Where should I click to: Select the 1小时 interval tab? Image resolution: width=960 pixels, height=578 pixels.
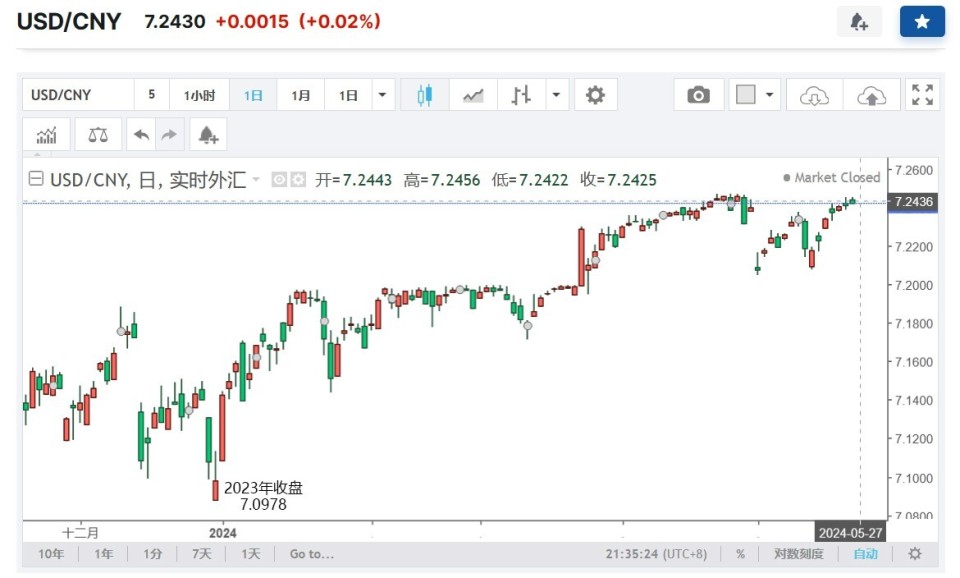(199, 95)
